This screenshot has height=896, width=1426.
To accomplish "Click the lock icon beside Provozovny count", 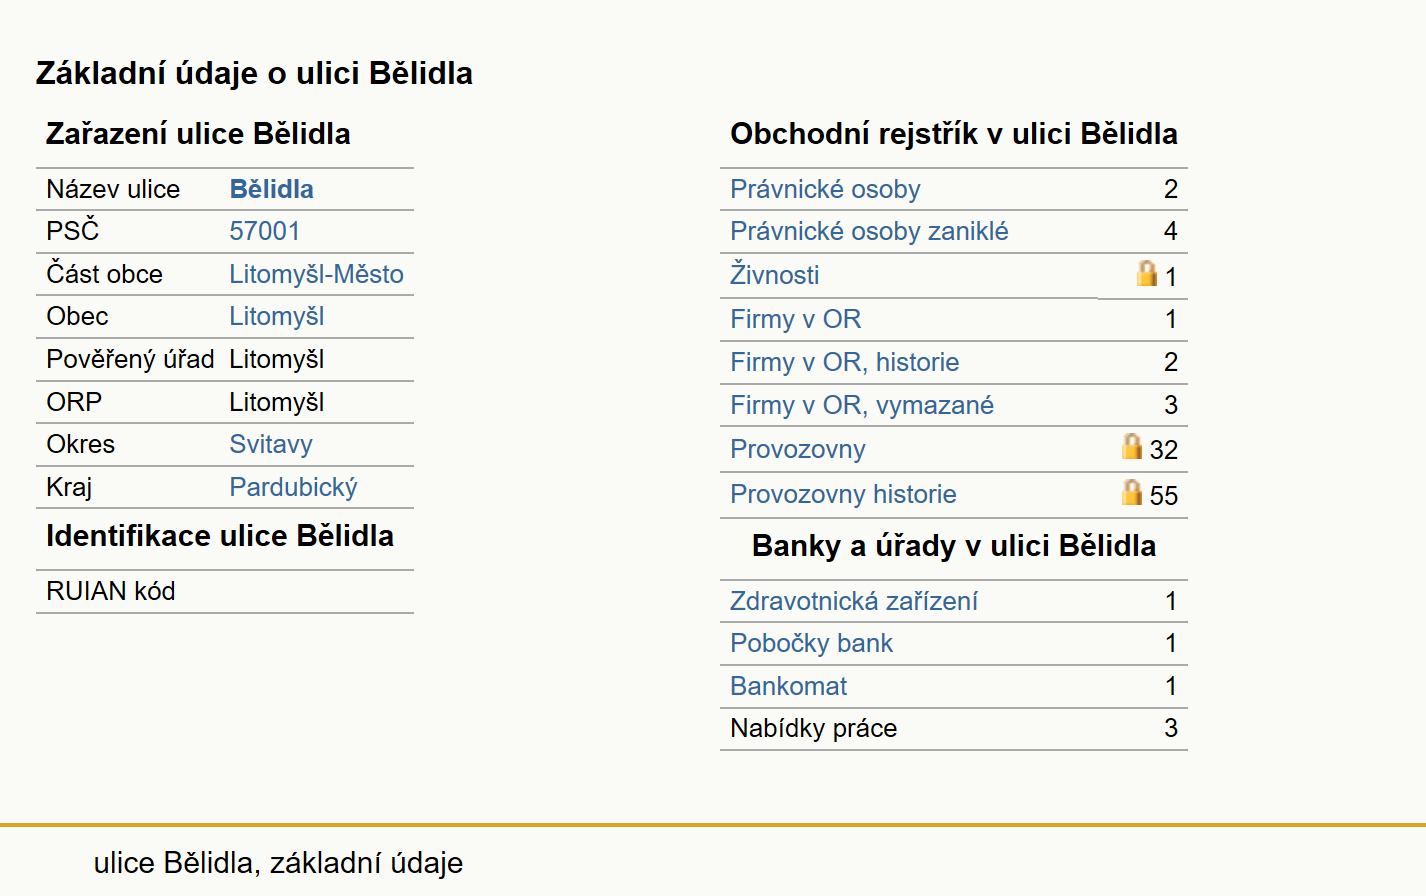I will pos(1131,446).
